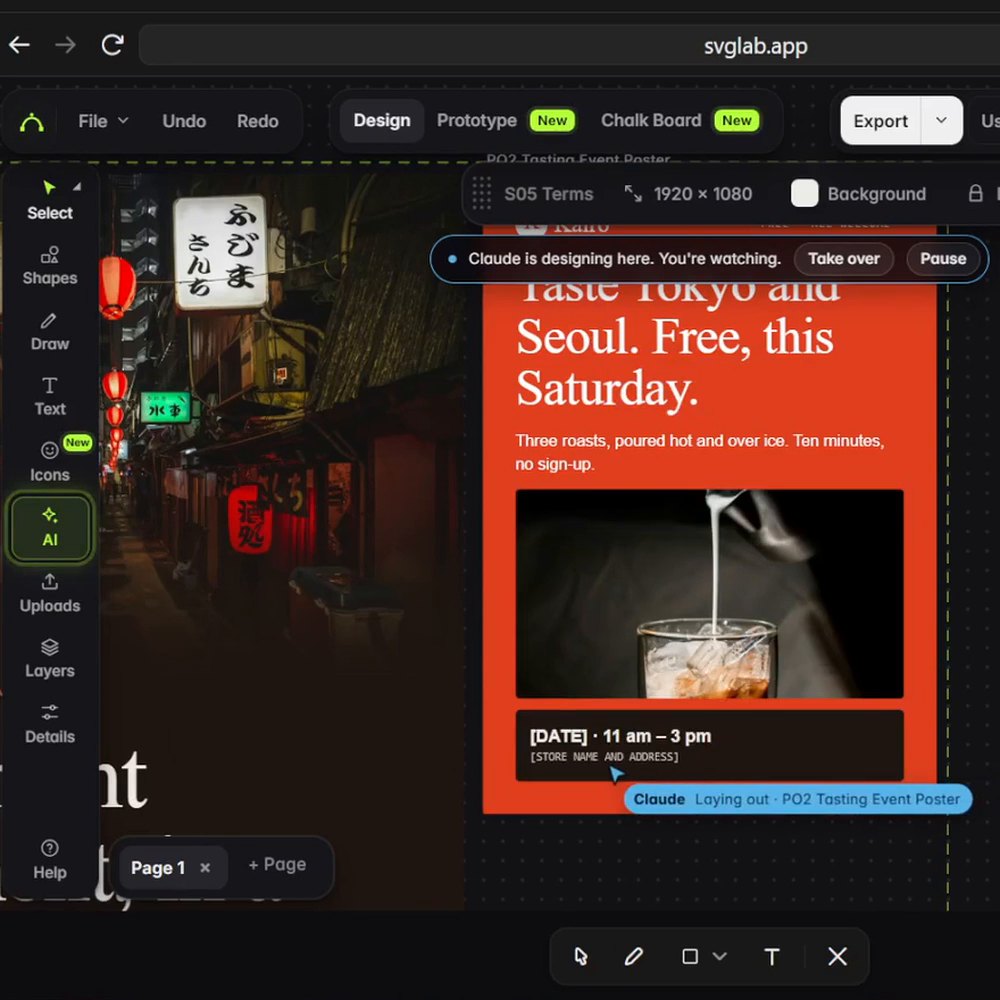Select the Page 1 tab
This screenshot has width=1000, height=1000.
158,868
